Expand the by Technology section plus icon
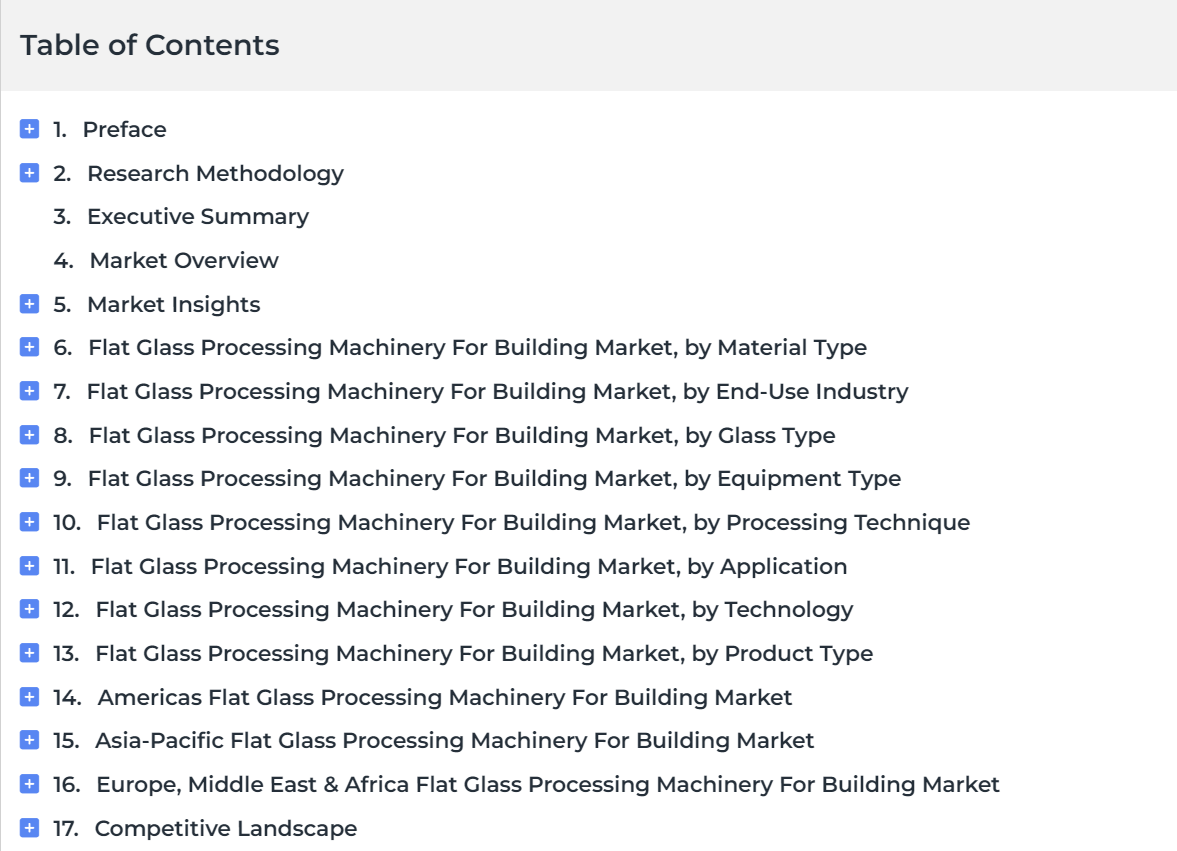The image size is (1177, 851). (29, 609)
